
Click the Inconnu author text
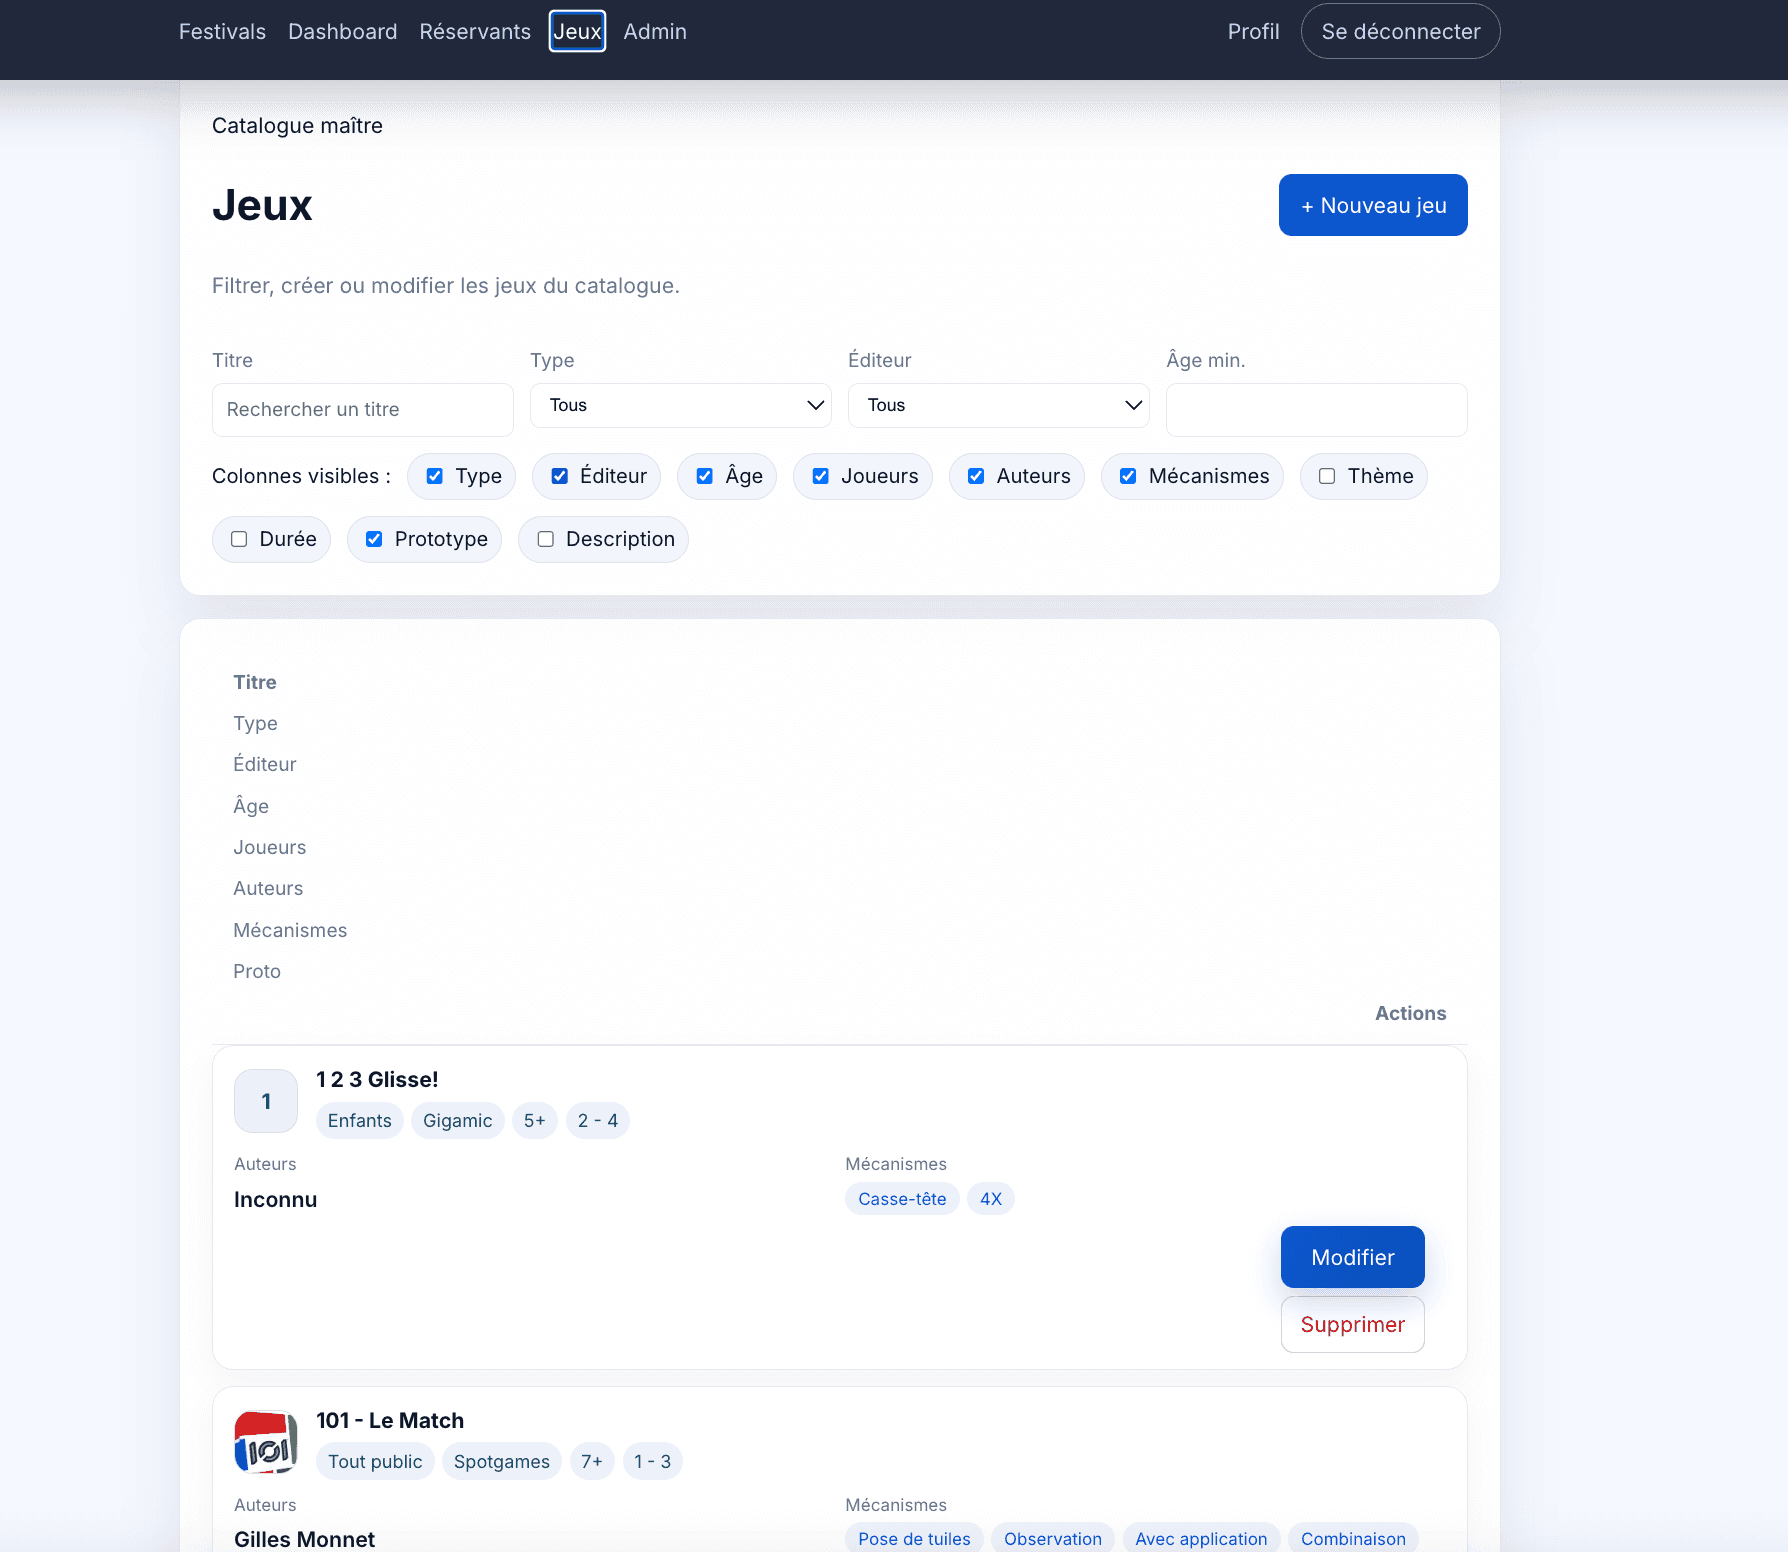point(275,1199)
